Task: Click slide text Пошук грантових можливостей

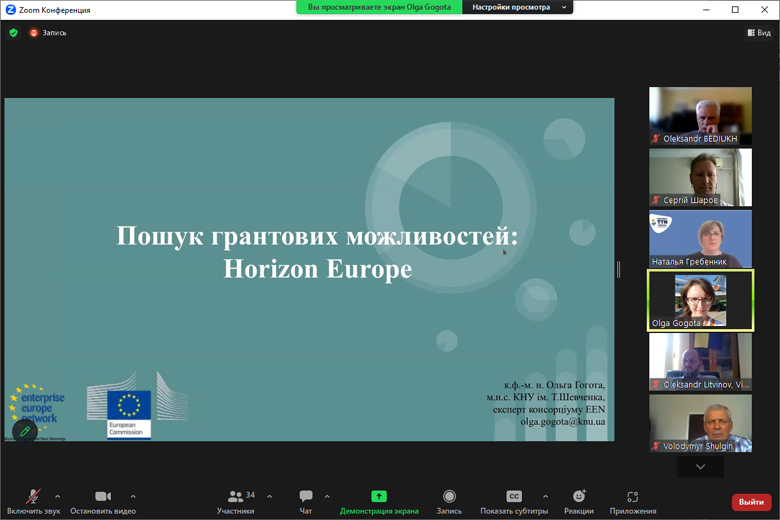Action: tap(317, 236)
